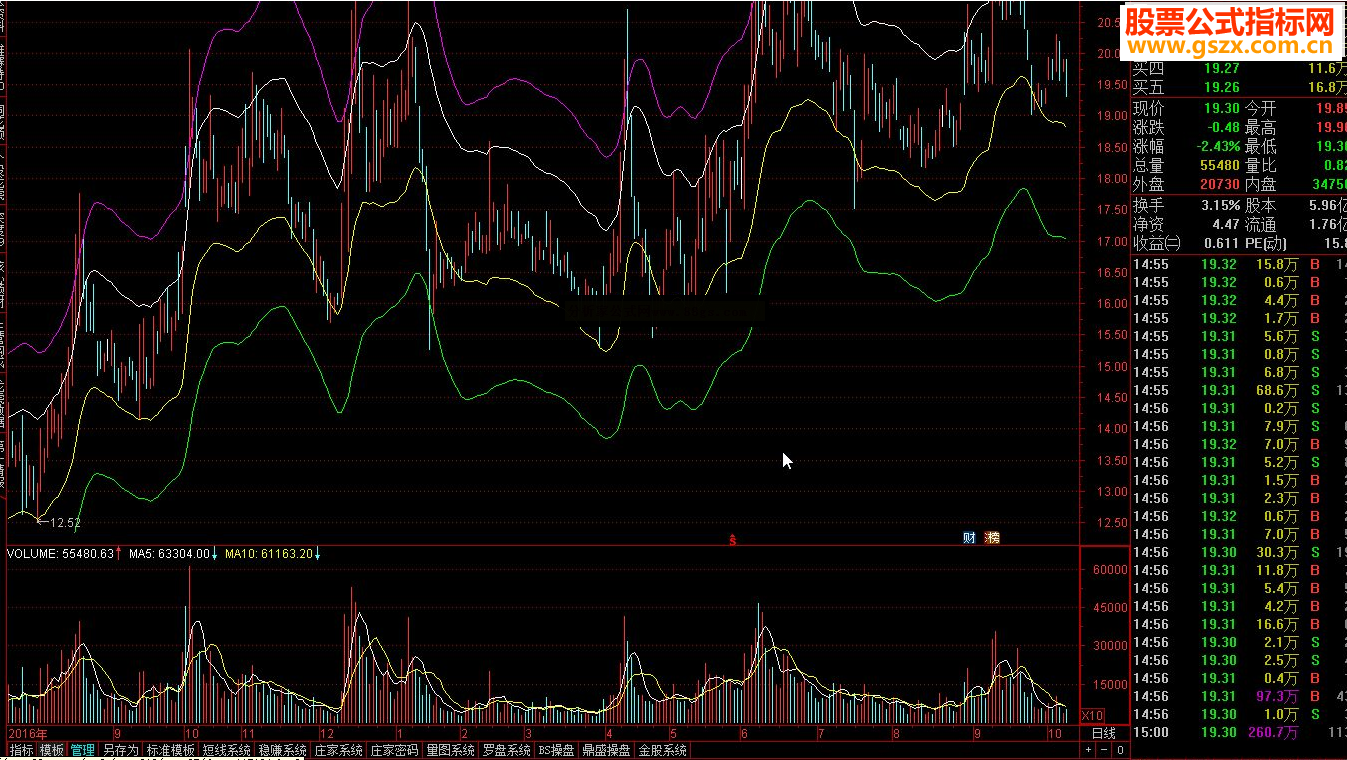
Task: Click 买五 price 19.26
Action: coord(1221,87)
